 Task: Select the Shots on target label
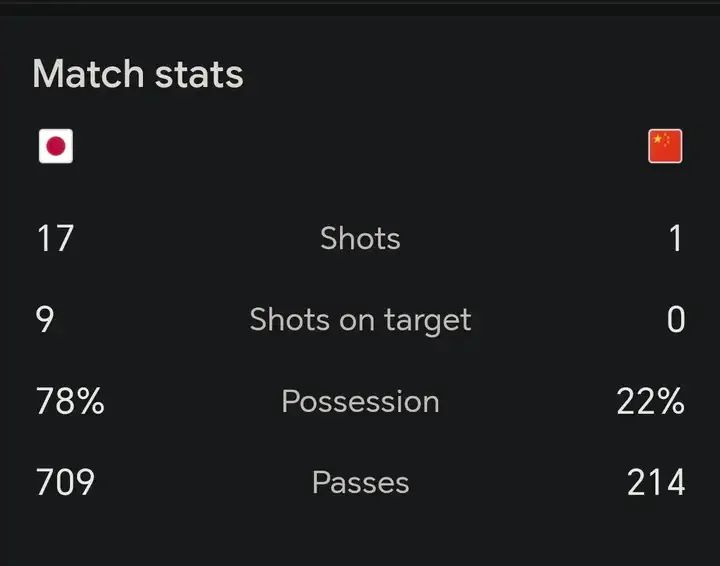point(360,320)
